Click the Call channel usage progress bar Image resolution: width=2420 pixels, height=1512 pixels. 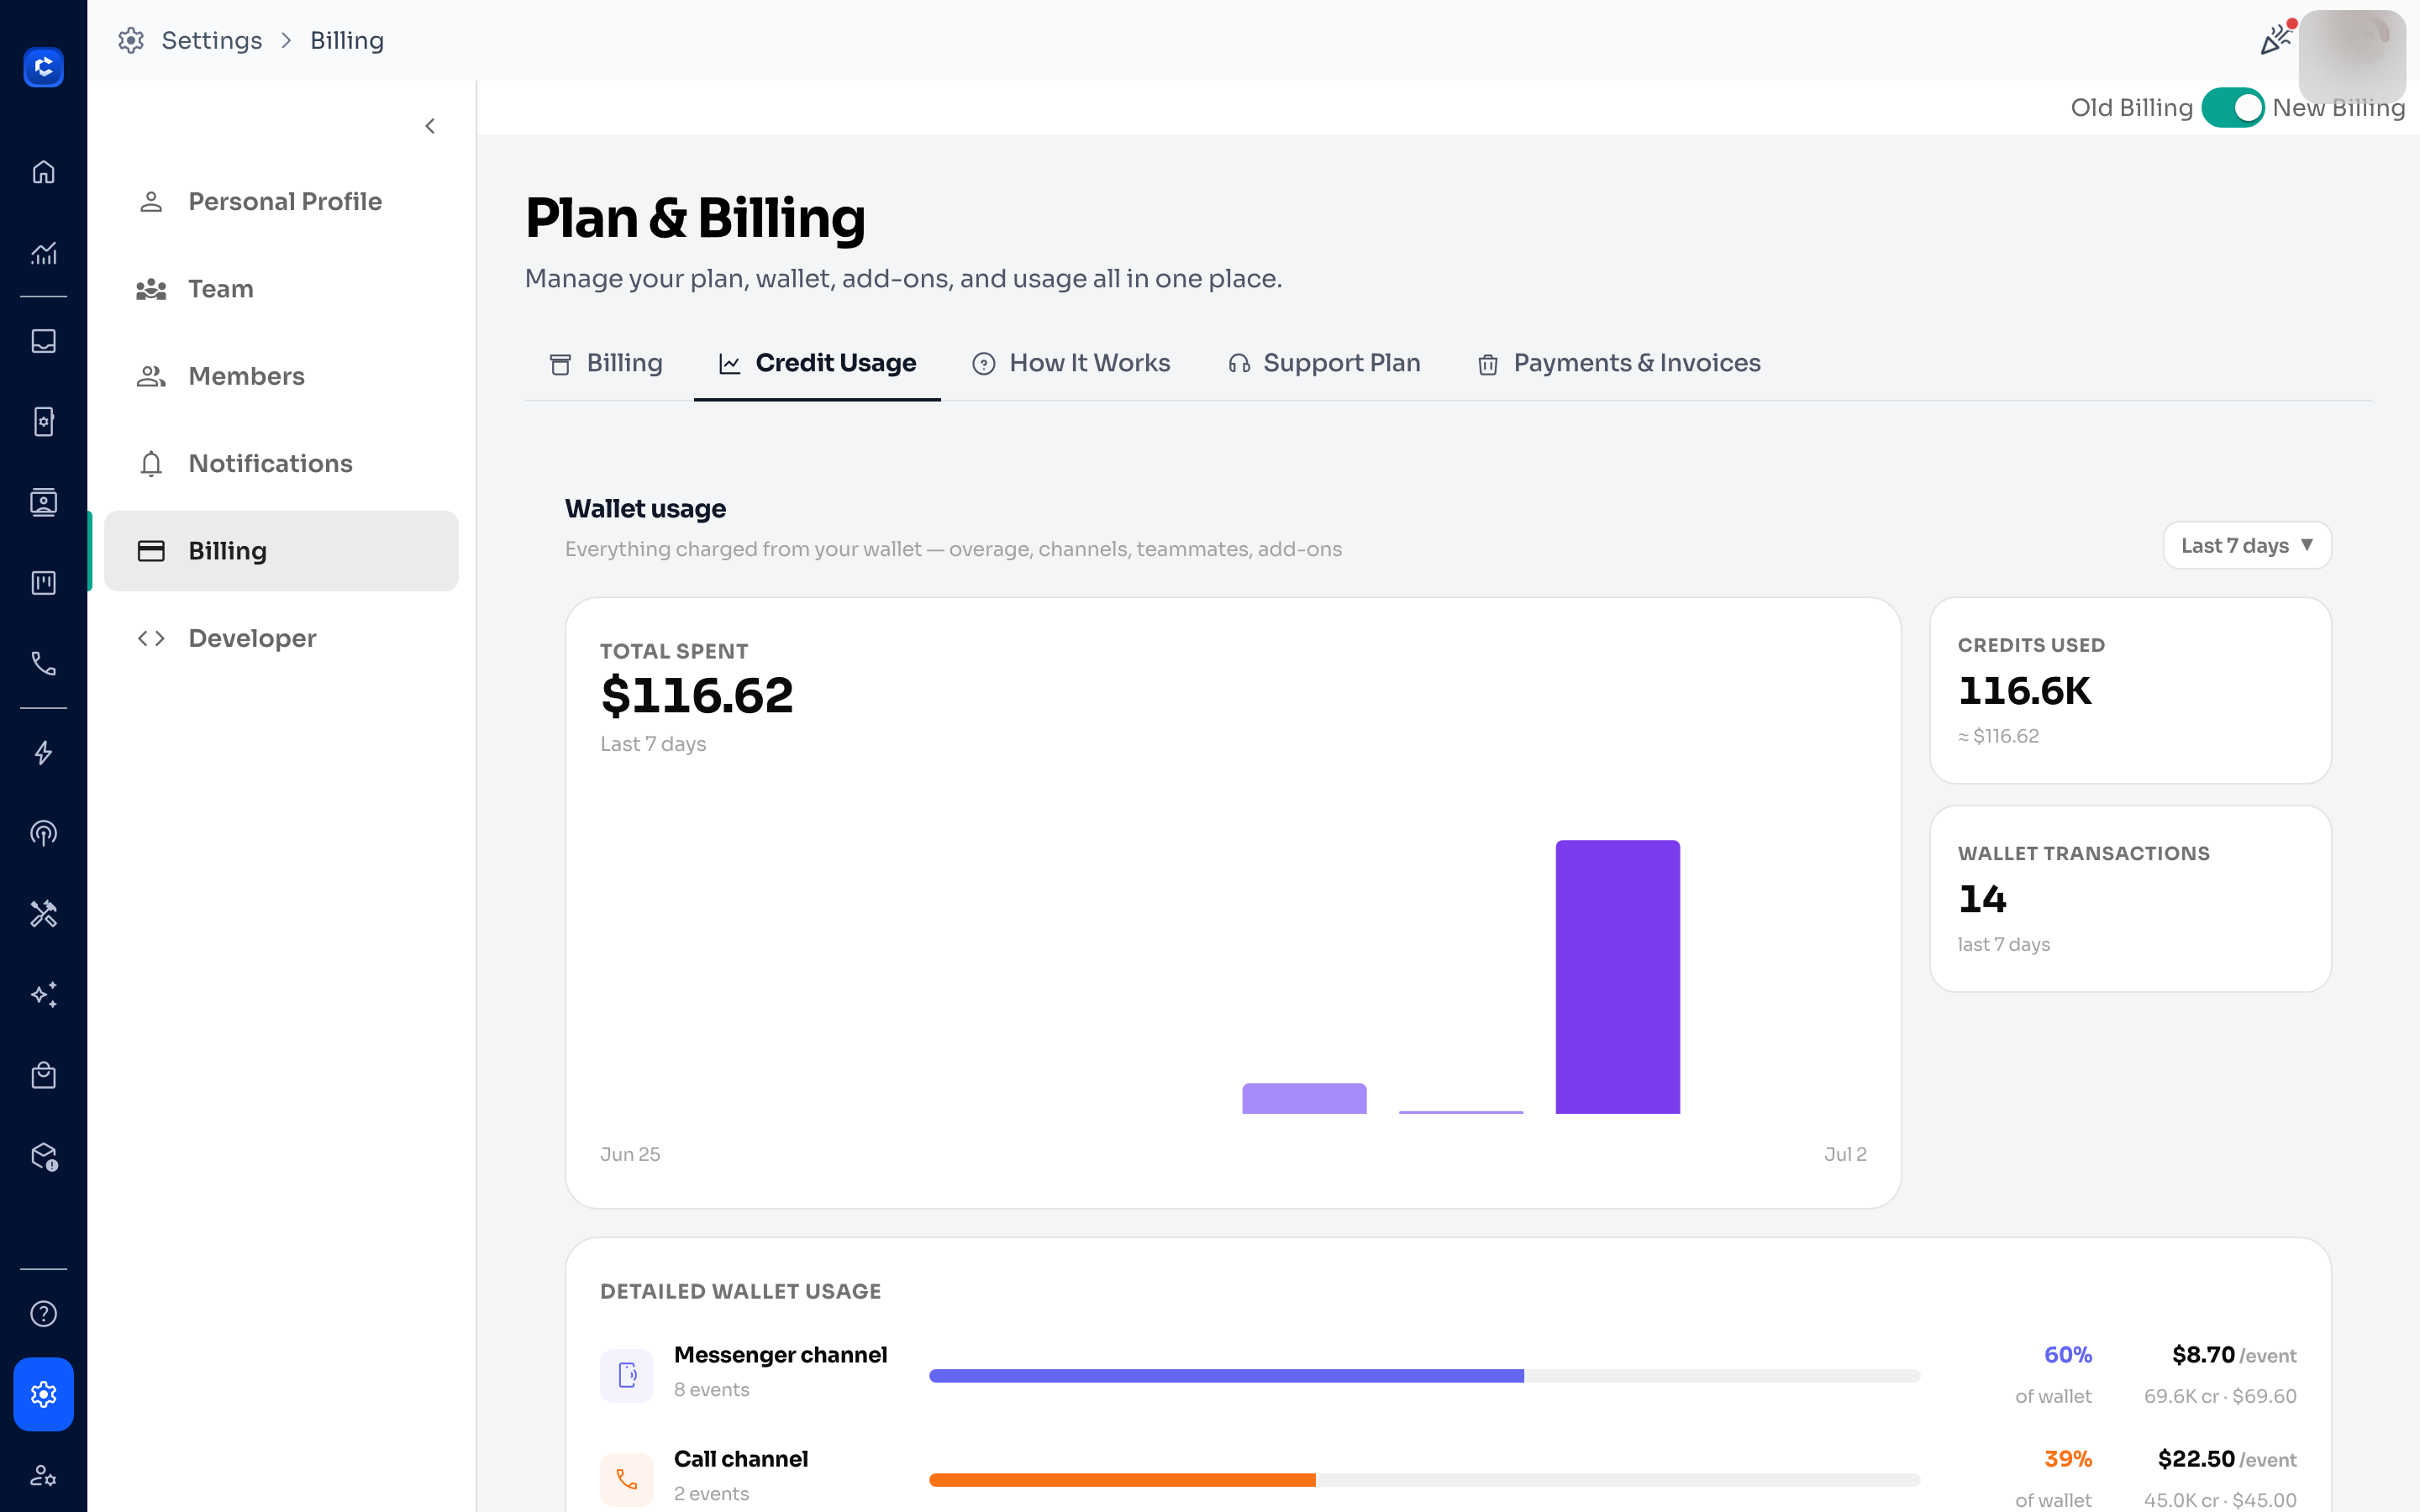click(x=1424, y=1480)
